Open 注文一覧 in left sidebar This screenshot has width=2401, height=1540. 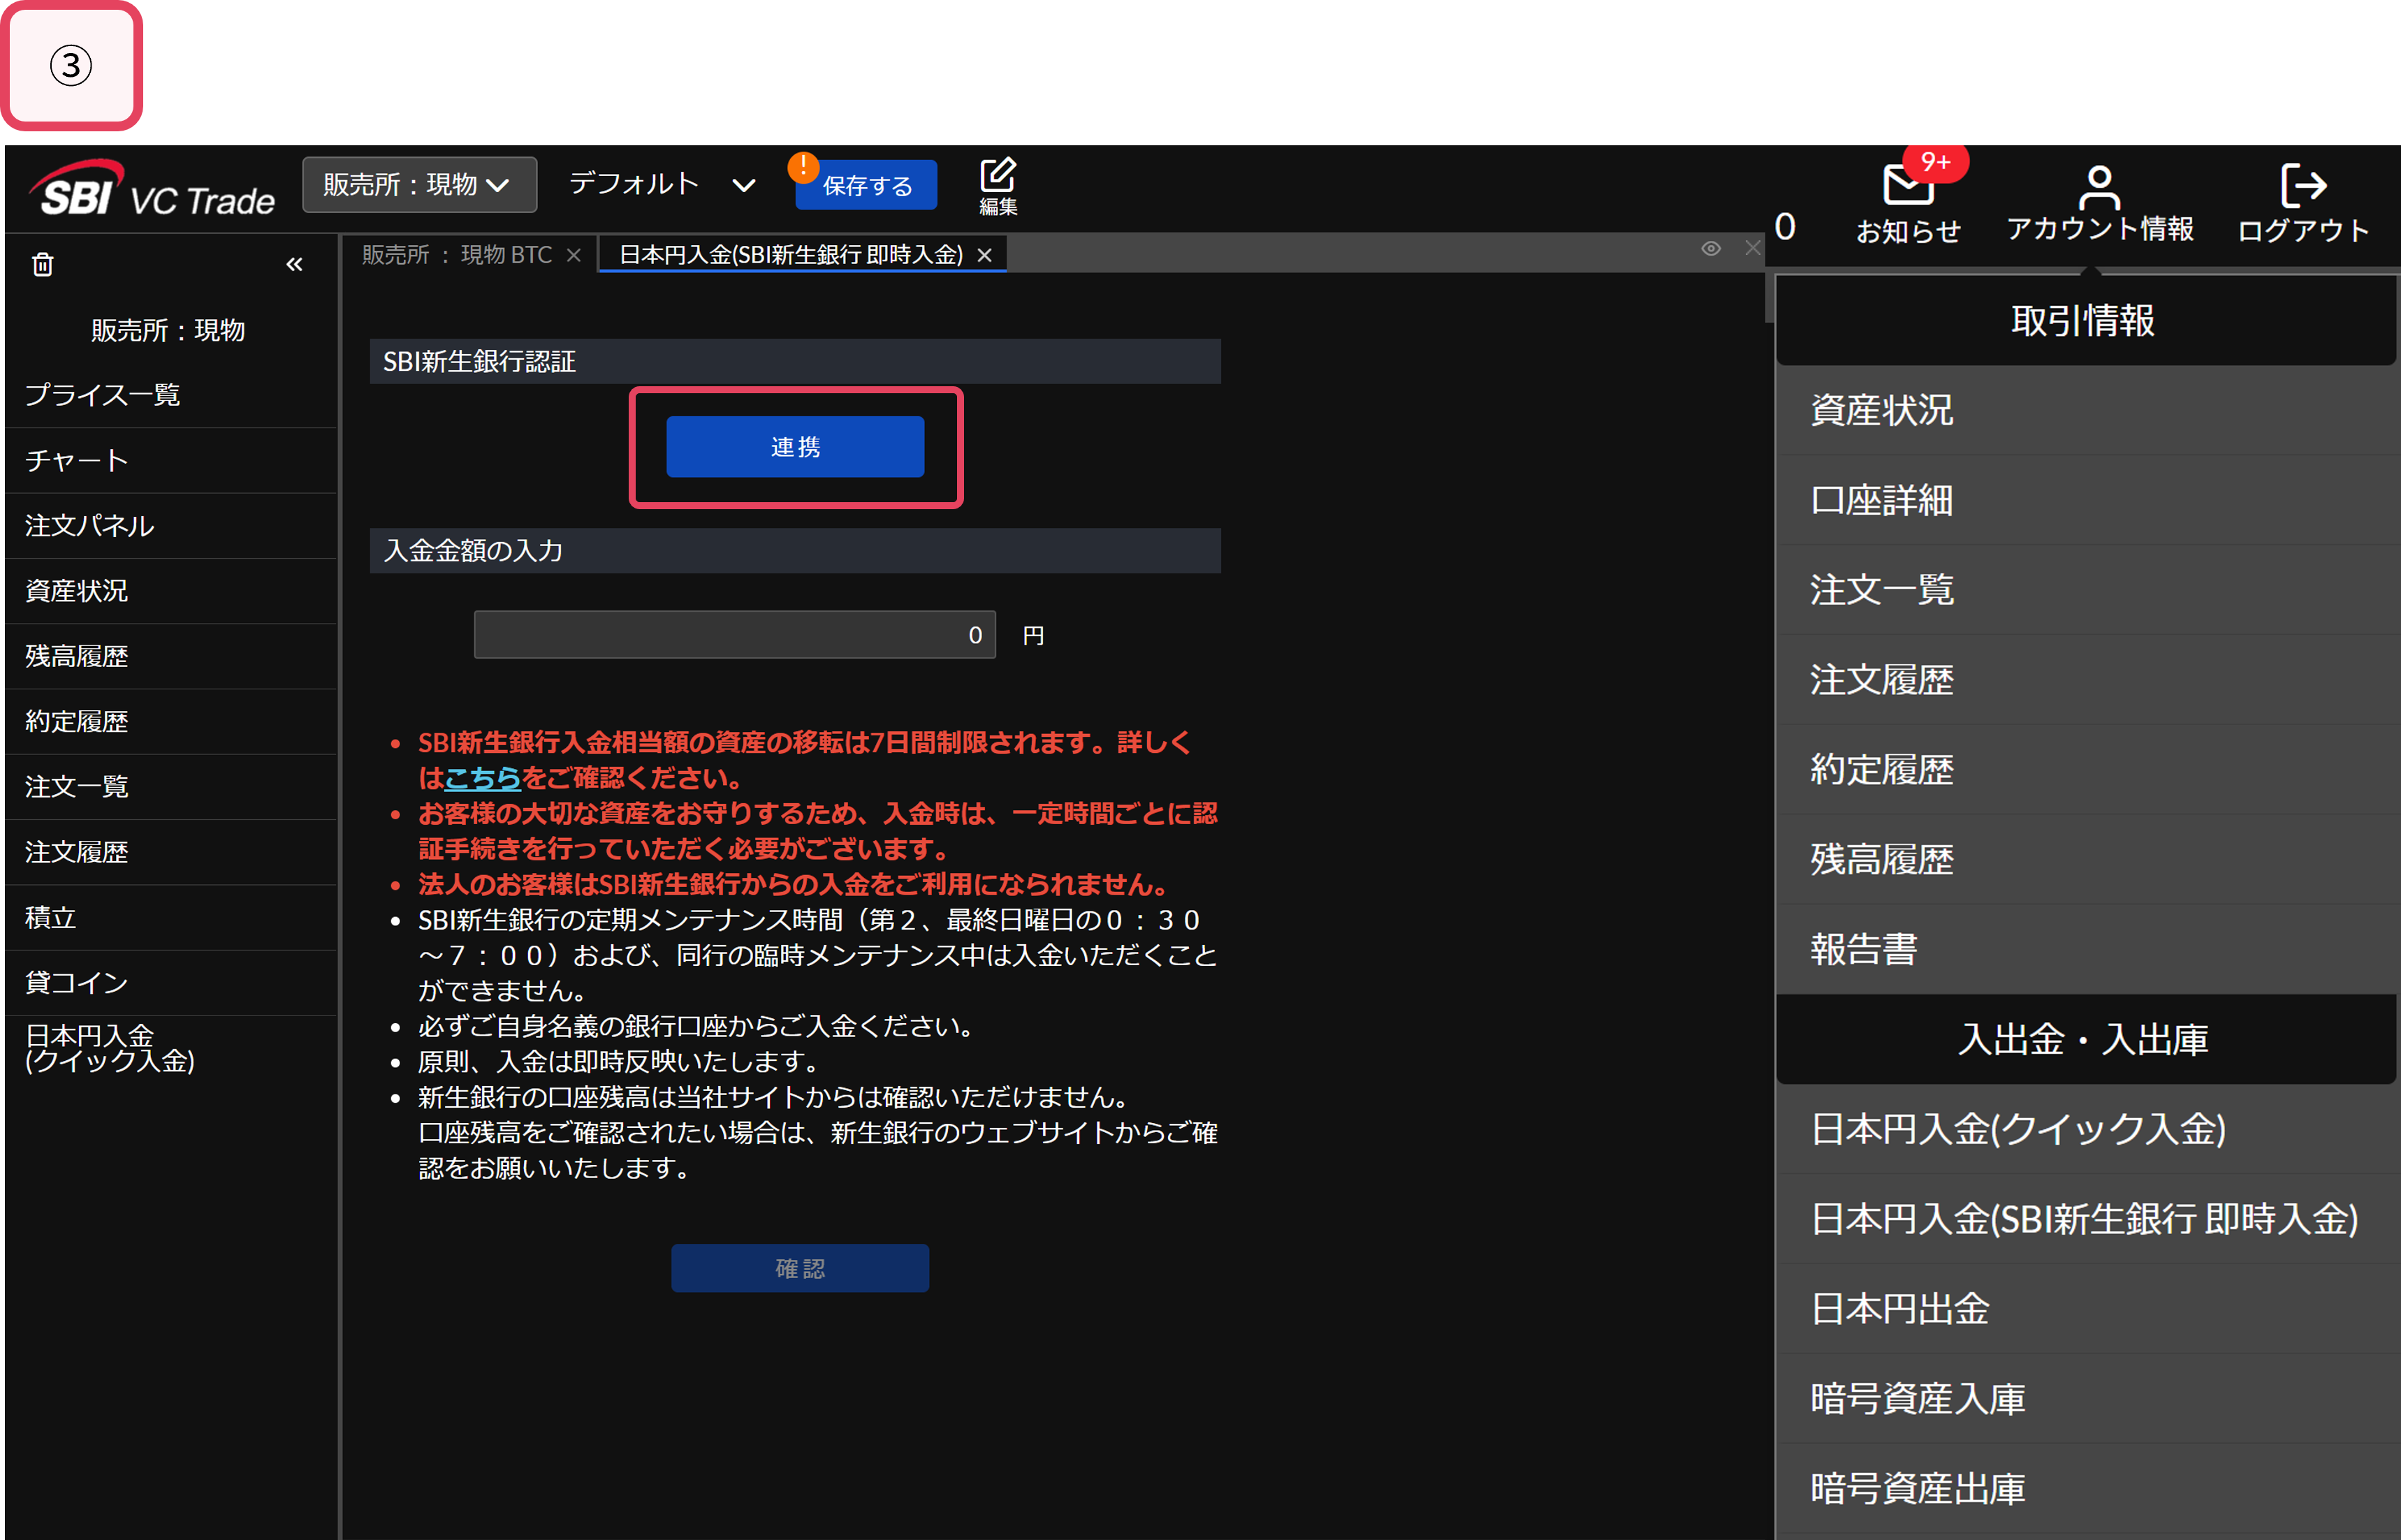tap(170, 787)
